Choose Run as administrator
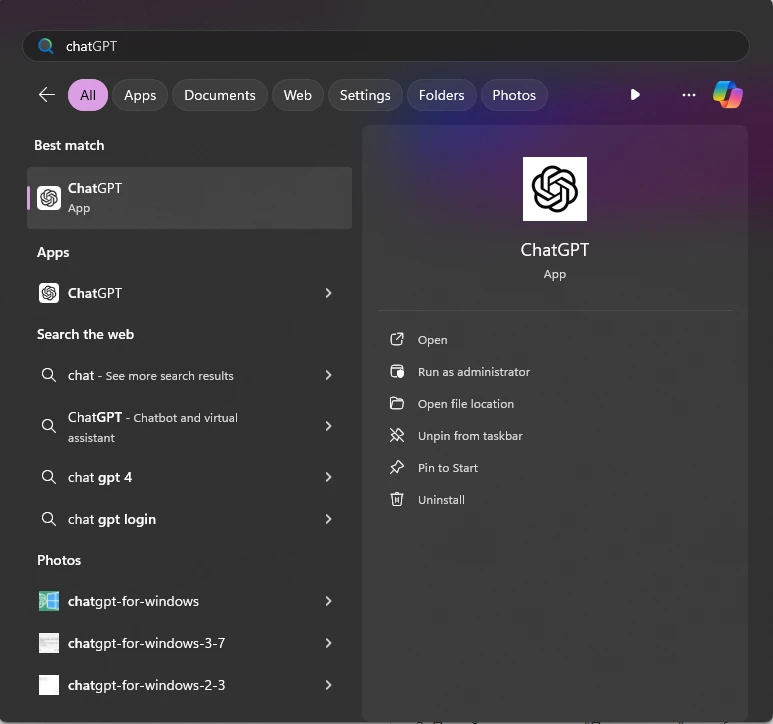 coord(474,372)
